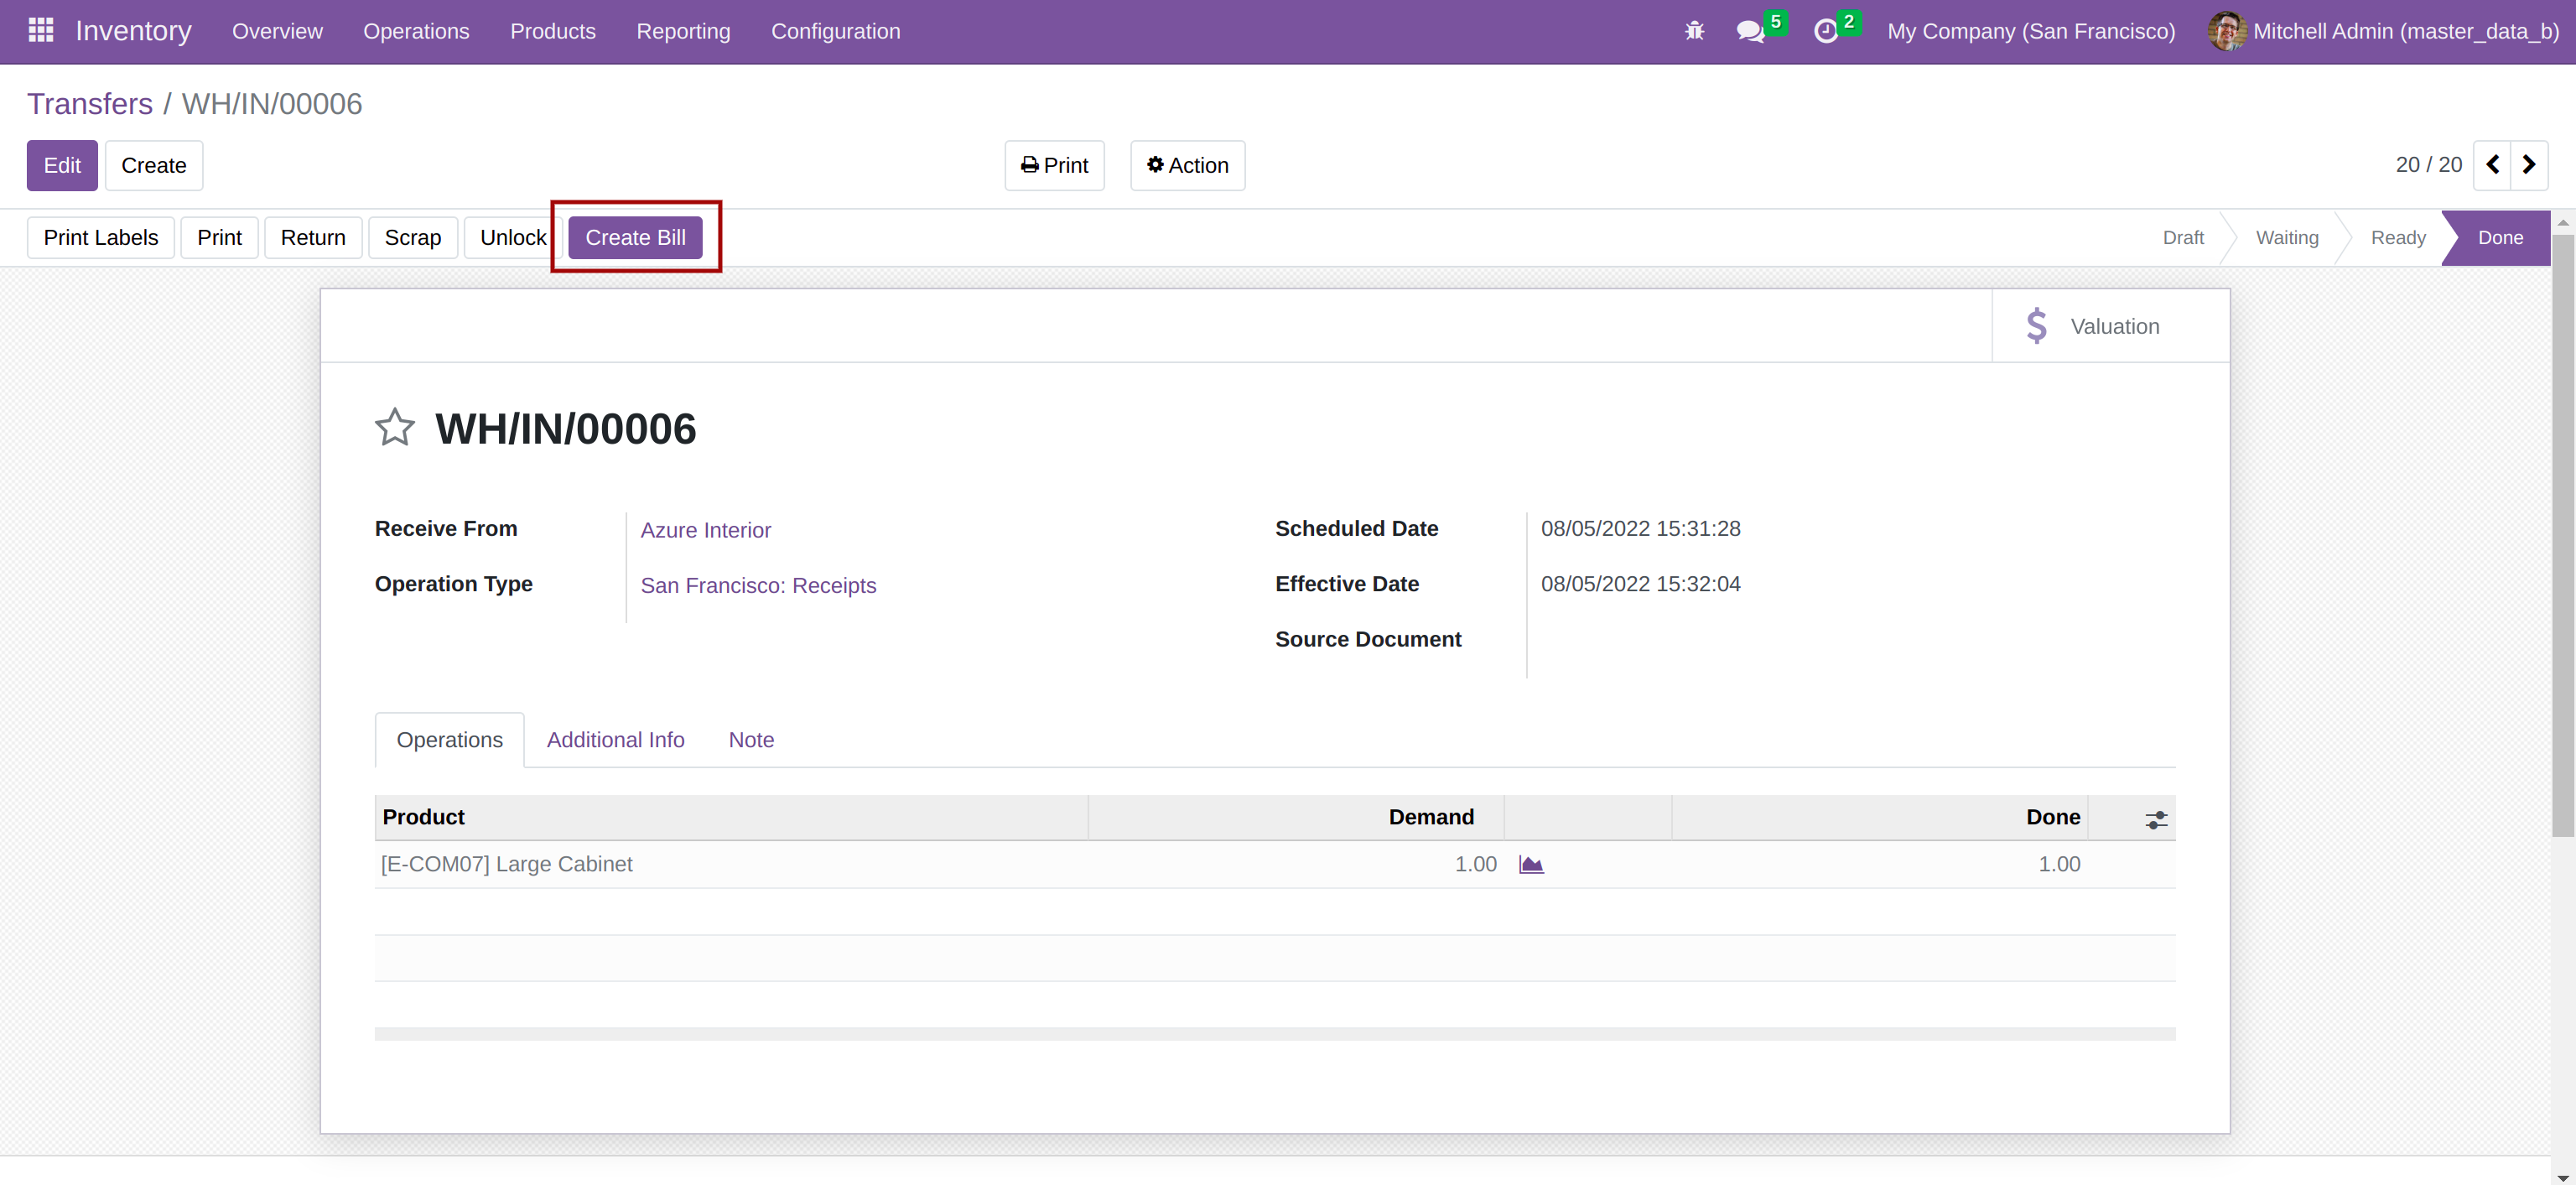Click the Create Bill button

(x=635, y=238)
